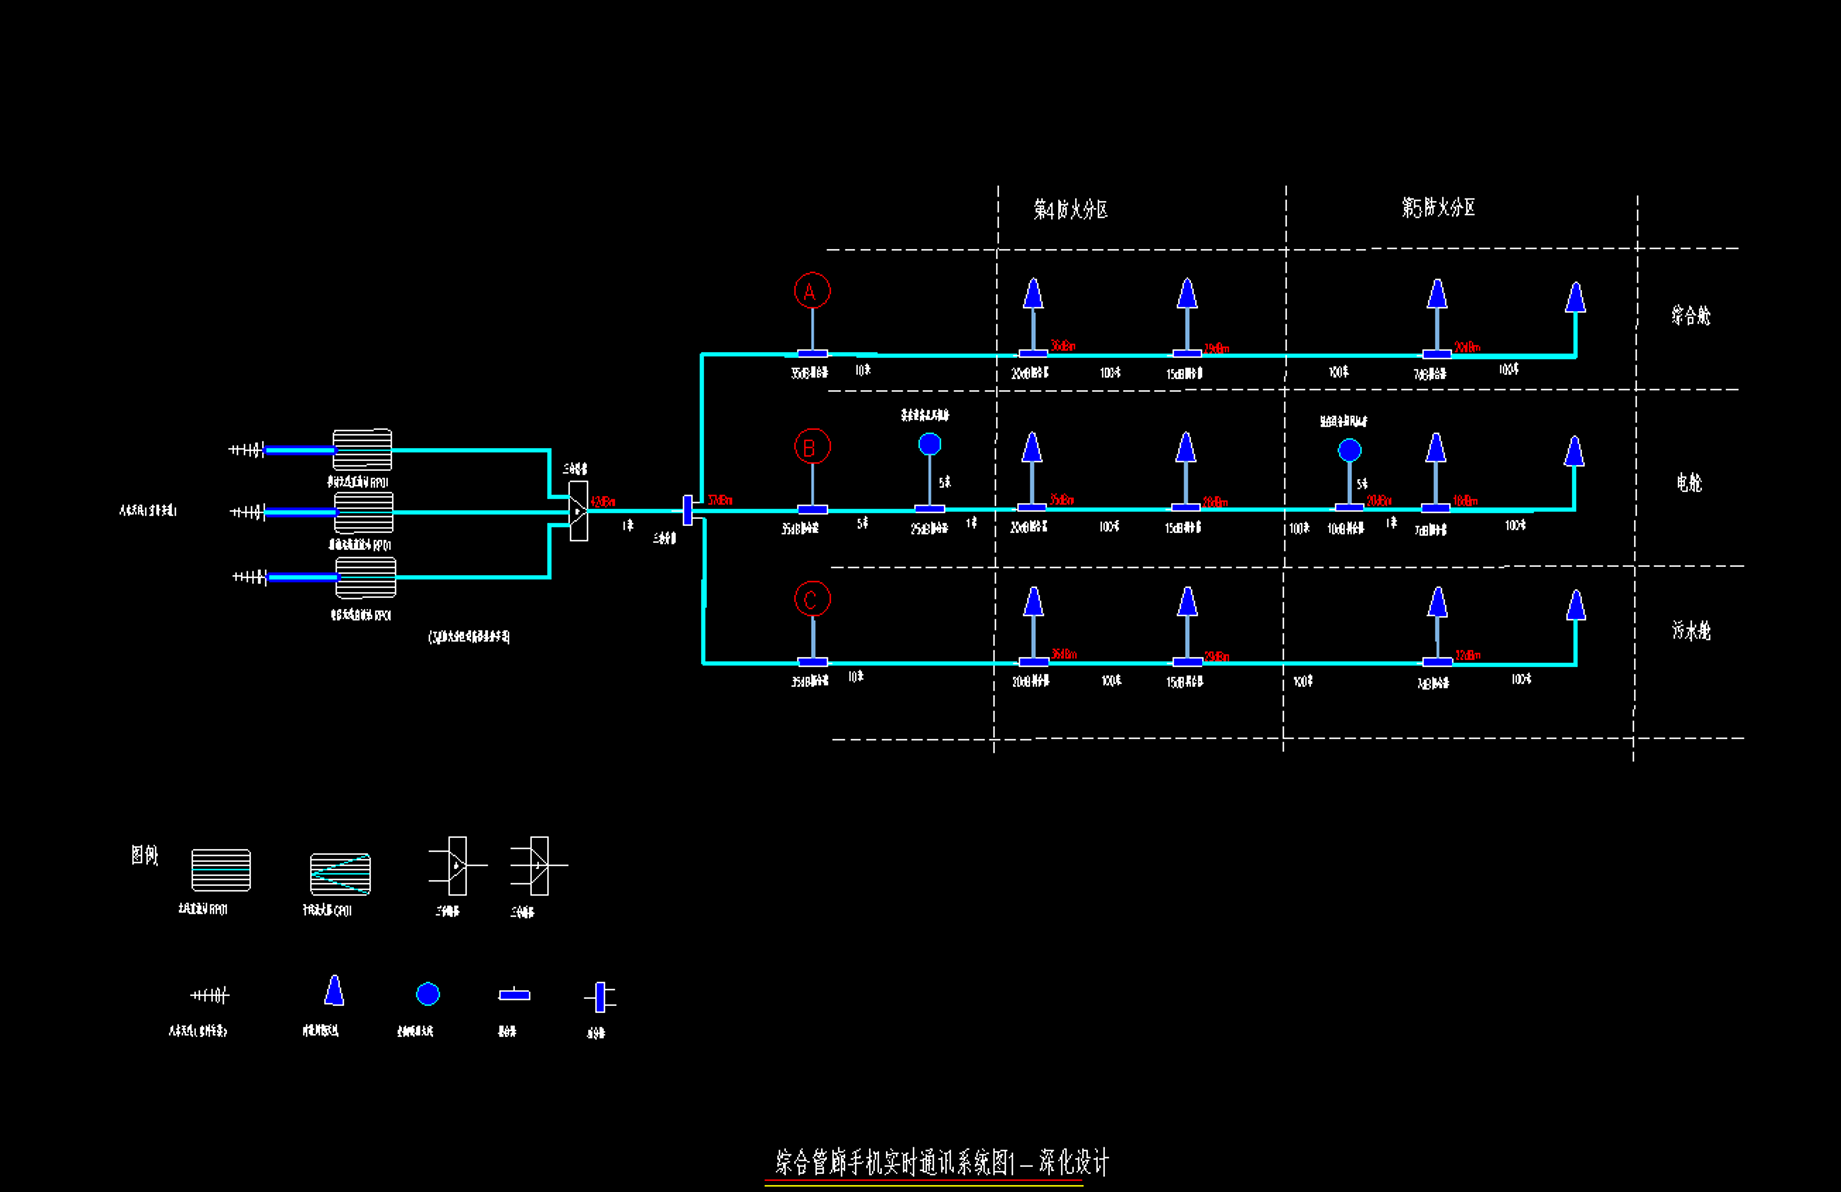Select the second blue circle antenna on row B
Image resolution: width=1841 pixels, height=1192 pixels.
coord(1349,450)
